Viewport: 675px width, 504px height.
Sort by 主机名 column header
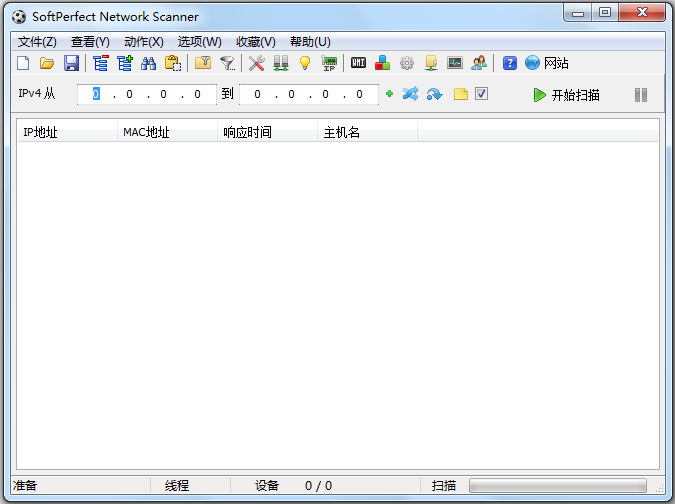367,132
